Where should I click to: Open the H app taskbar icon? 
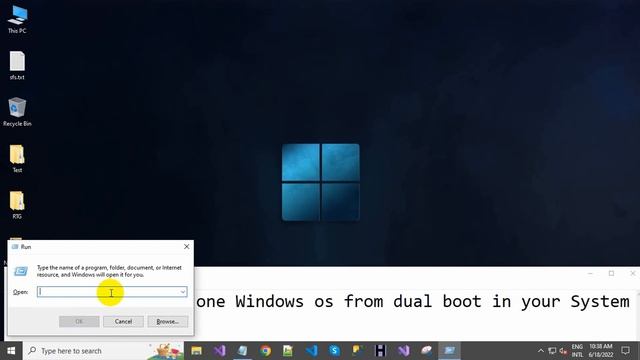(380, 351)
